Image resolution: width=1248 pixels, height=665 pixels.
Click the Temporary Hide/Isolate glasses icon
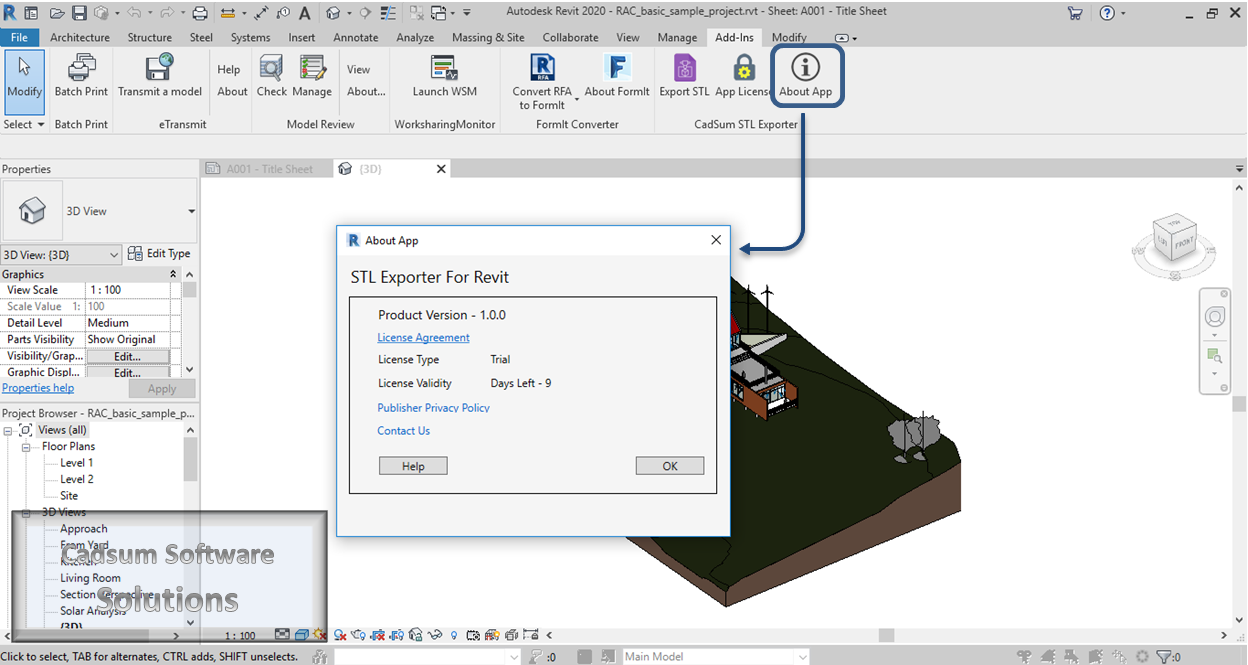pos(434,634)
